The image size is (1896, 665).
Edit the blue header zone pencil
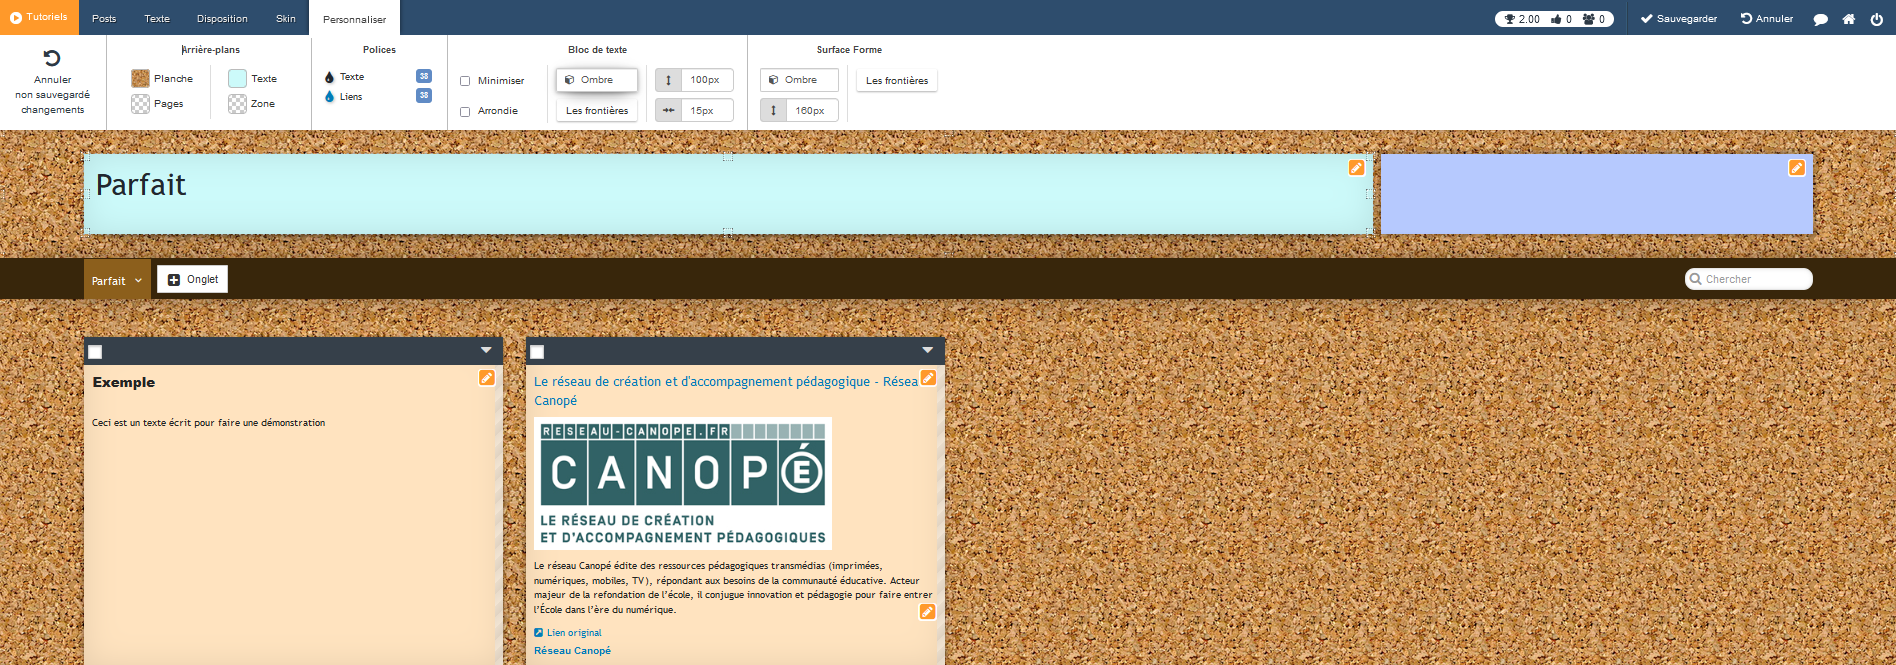coord(1797,168)
